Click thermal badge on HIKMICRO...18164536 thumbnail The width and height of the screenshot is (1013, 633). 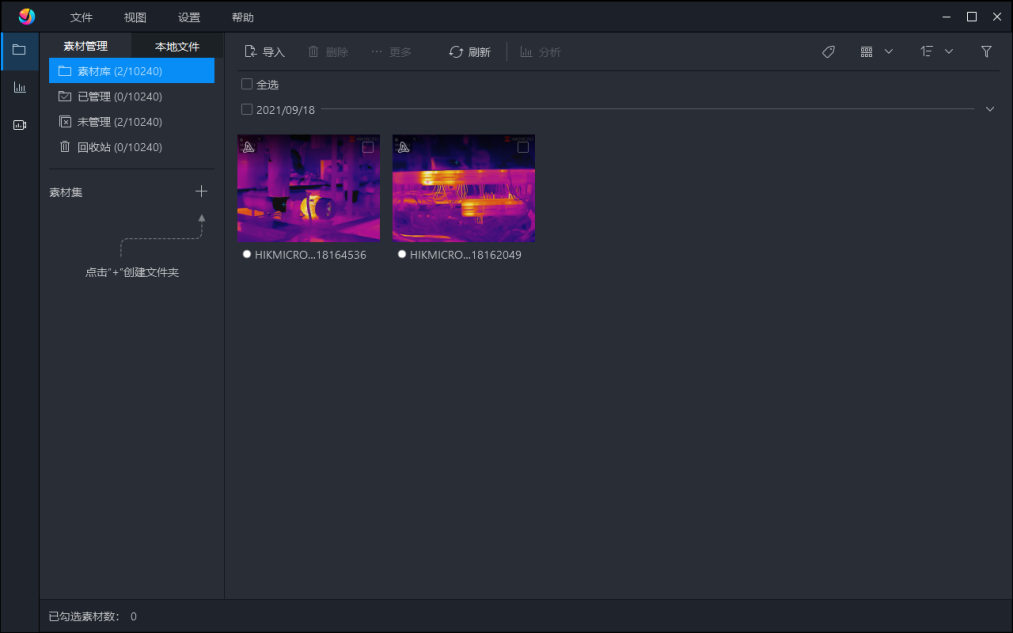pyautogui.click(x=249, y=147)
